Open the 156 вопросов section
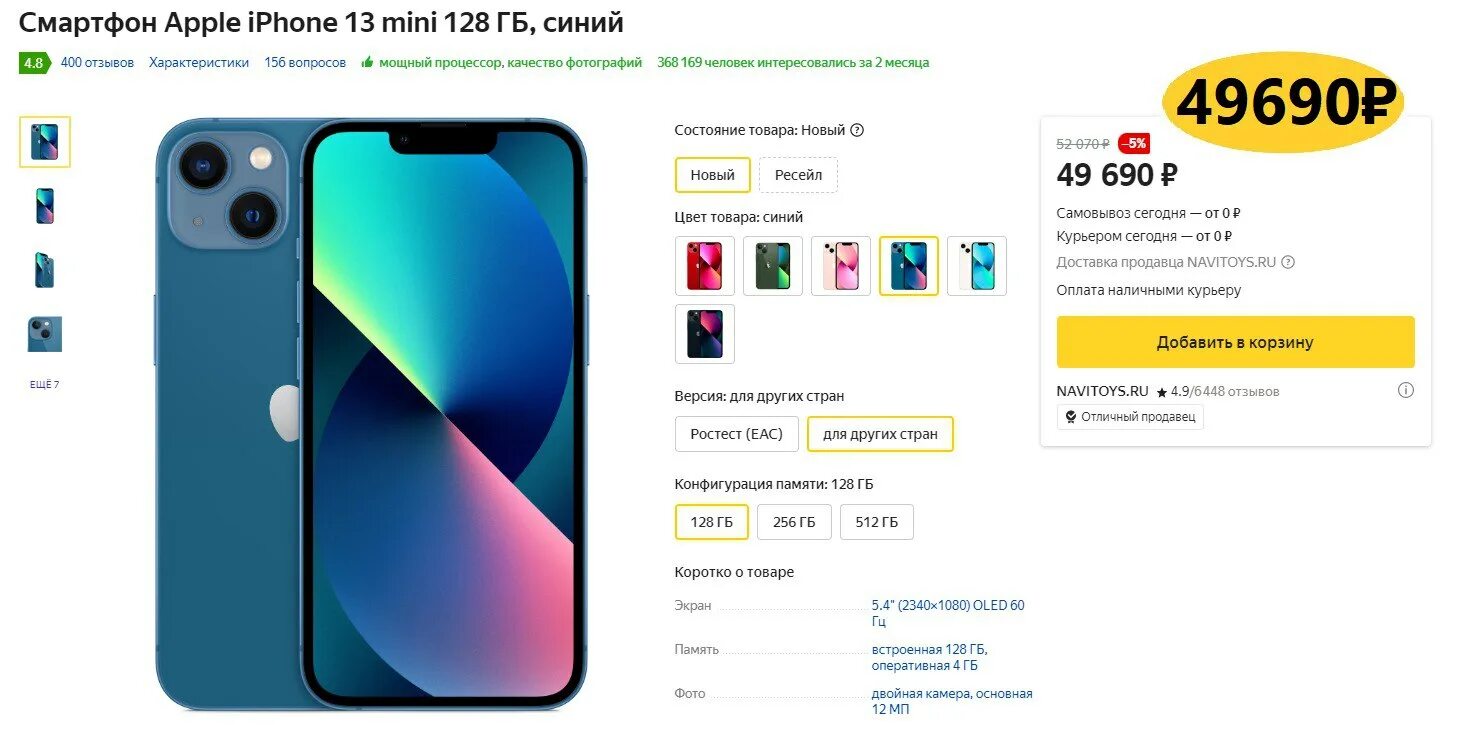This screenshot has width=1463, height=733. 305,62
